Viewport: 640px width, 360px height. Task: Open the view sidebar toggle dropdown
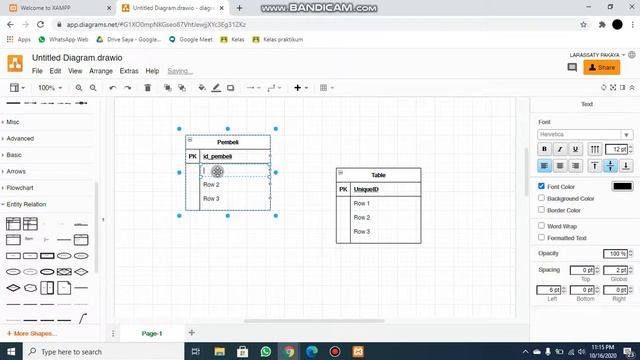(17, 88)
